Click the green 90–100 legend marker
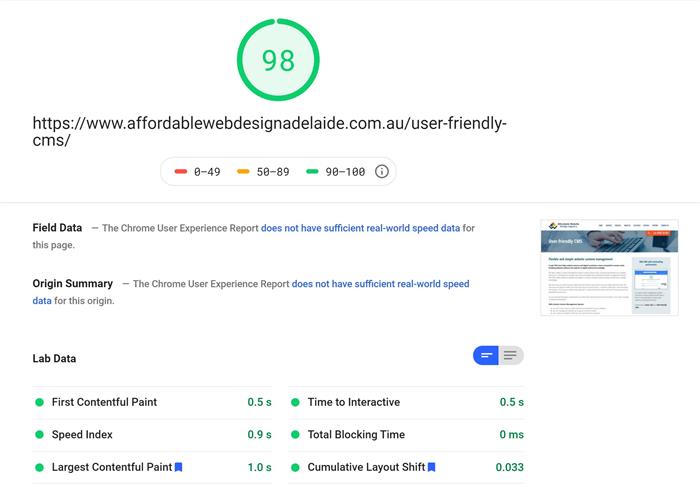 312,172
